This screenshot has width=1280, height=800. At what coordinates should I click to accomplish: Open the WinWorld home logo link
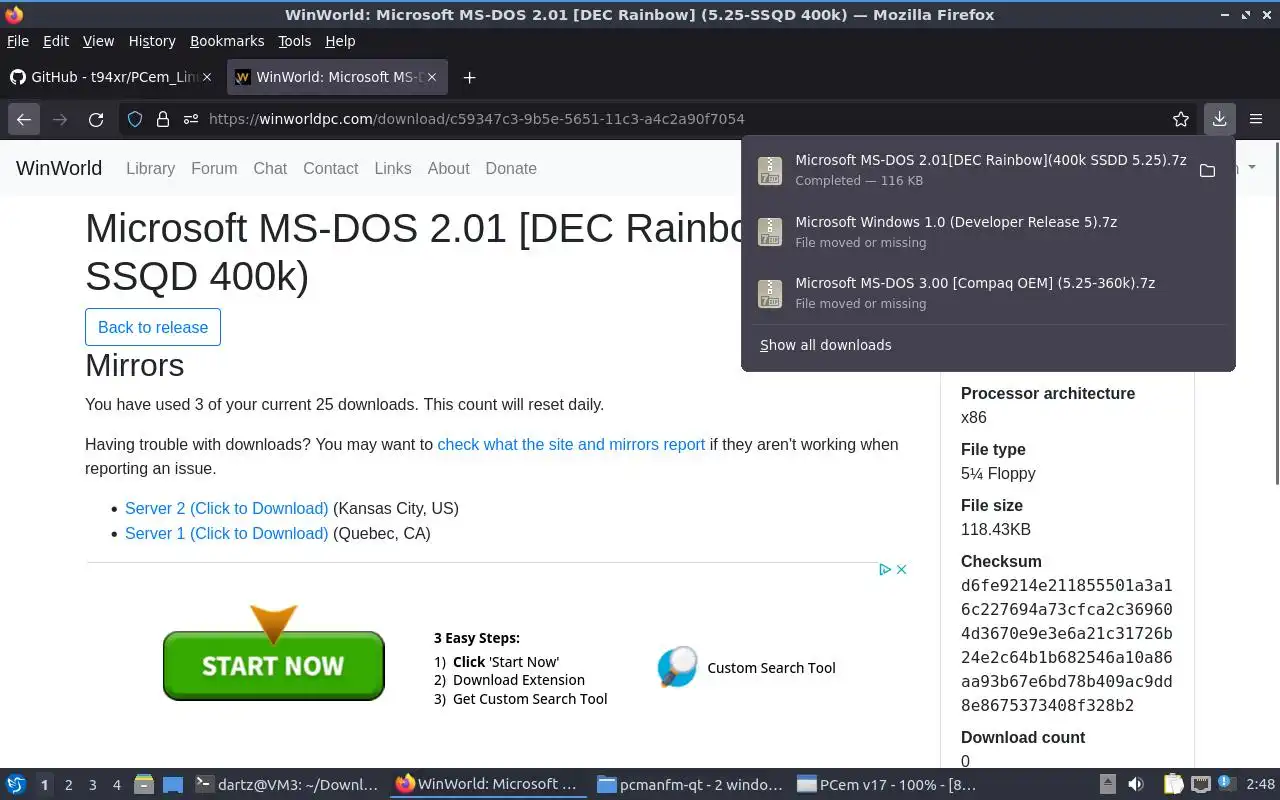point(59,168)
